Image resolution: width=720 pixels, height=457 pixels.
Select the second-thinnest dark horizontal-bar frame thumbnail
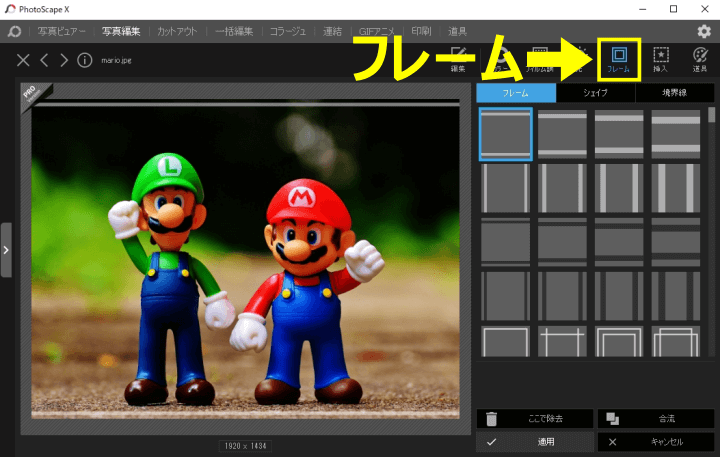[x=562, y=242]
